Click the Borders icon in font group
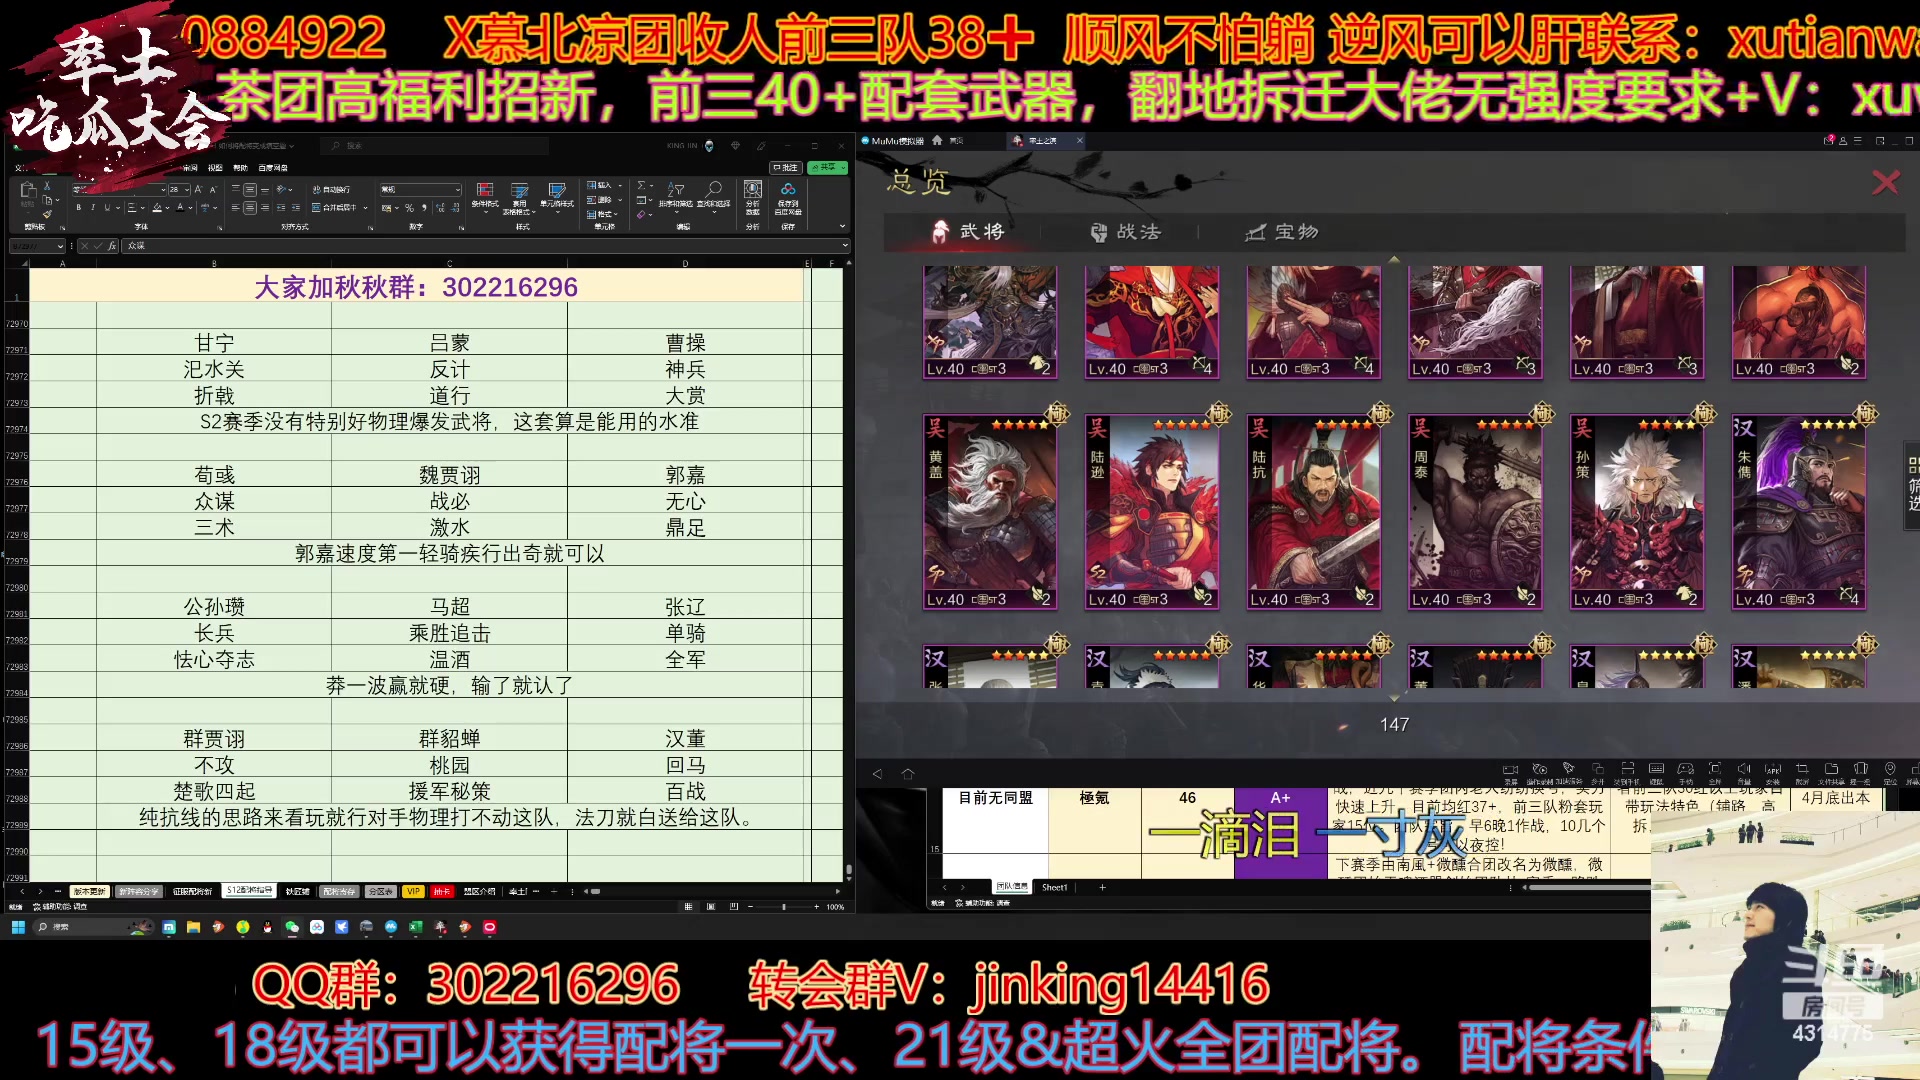1920x1080 pixels. coord(132,208)
